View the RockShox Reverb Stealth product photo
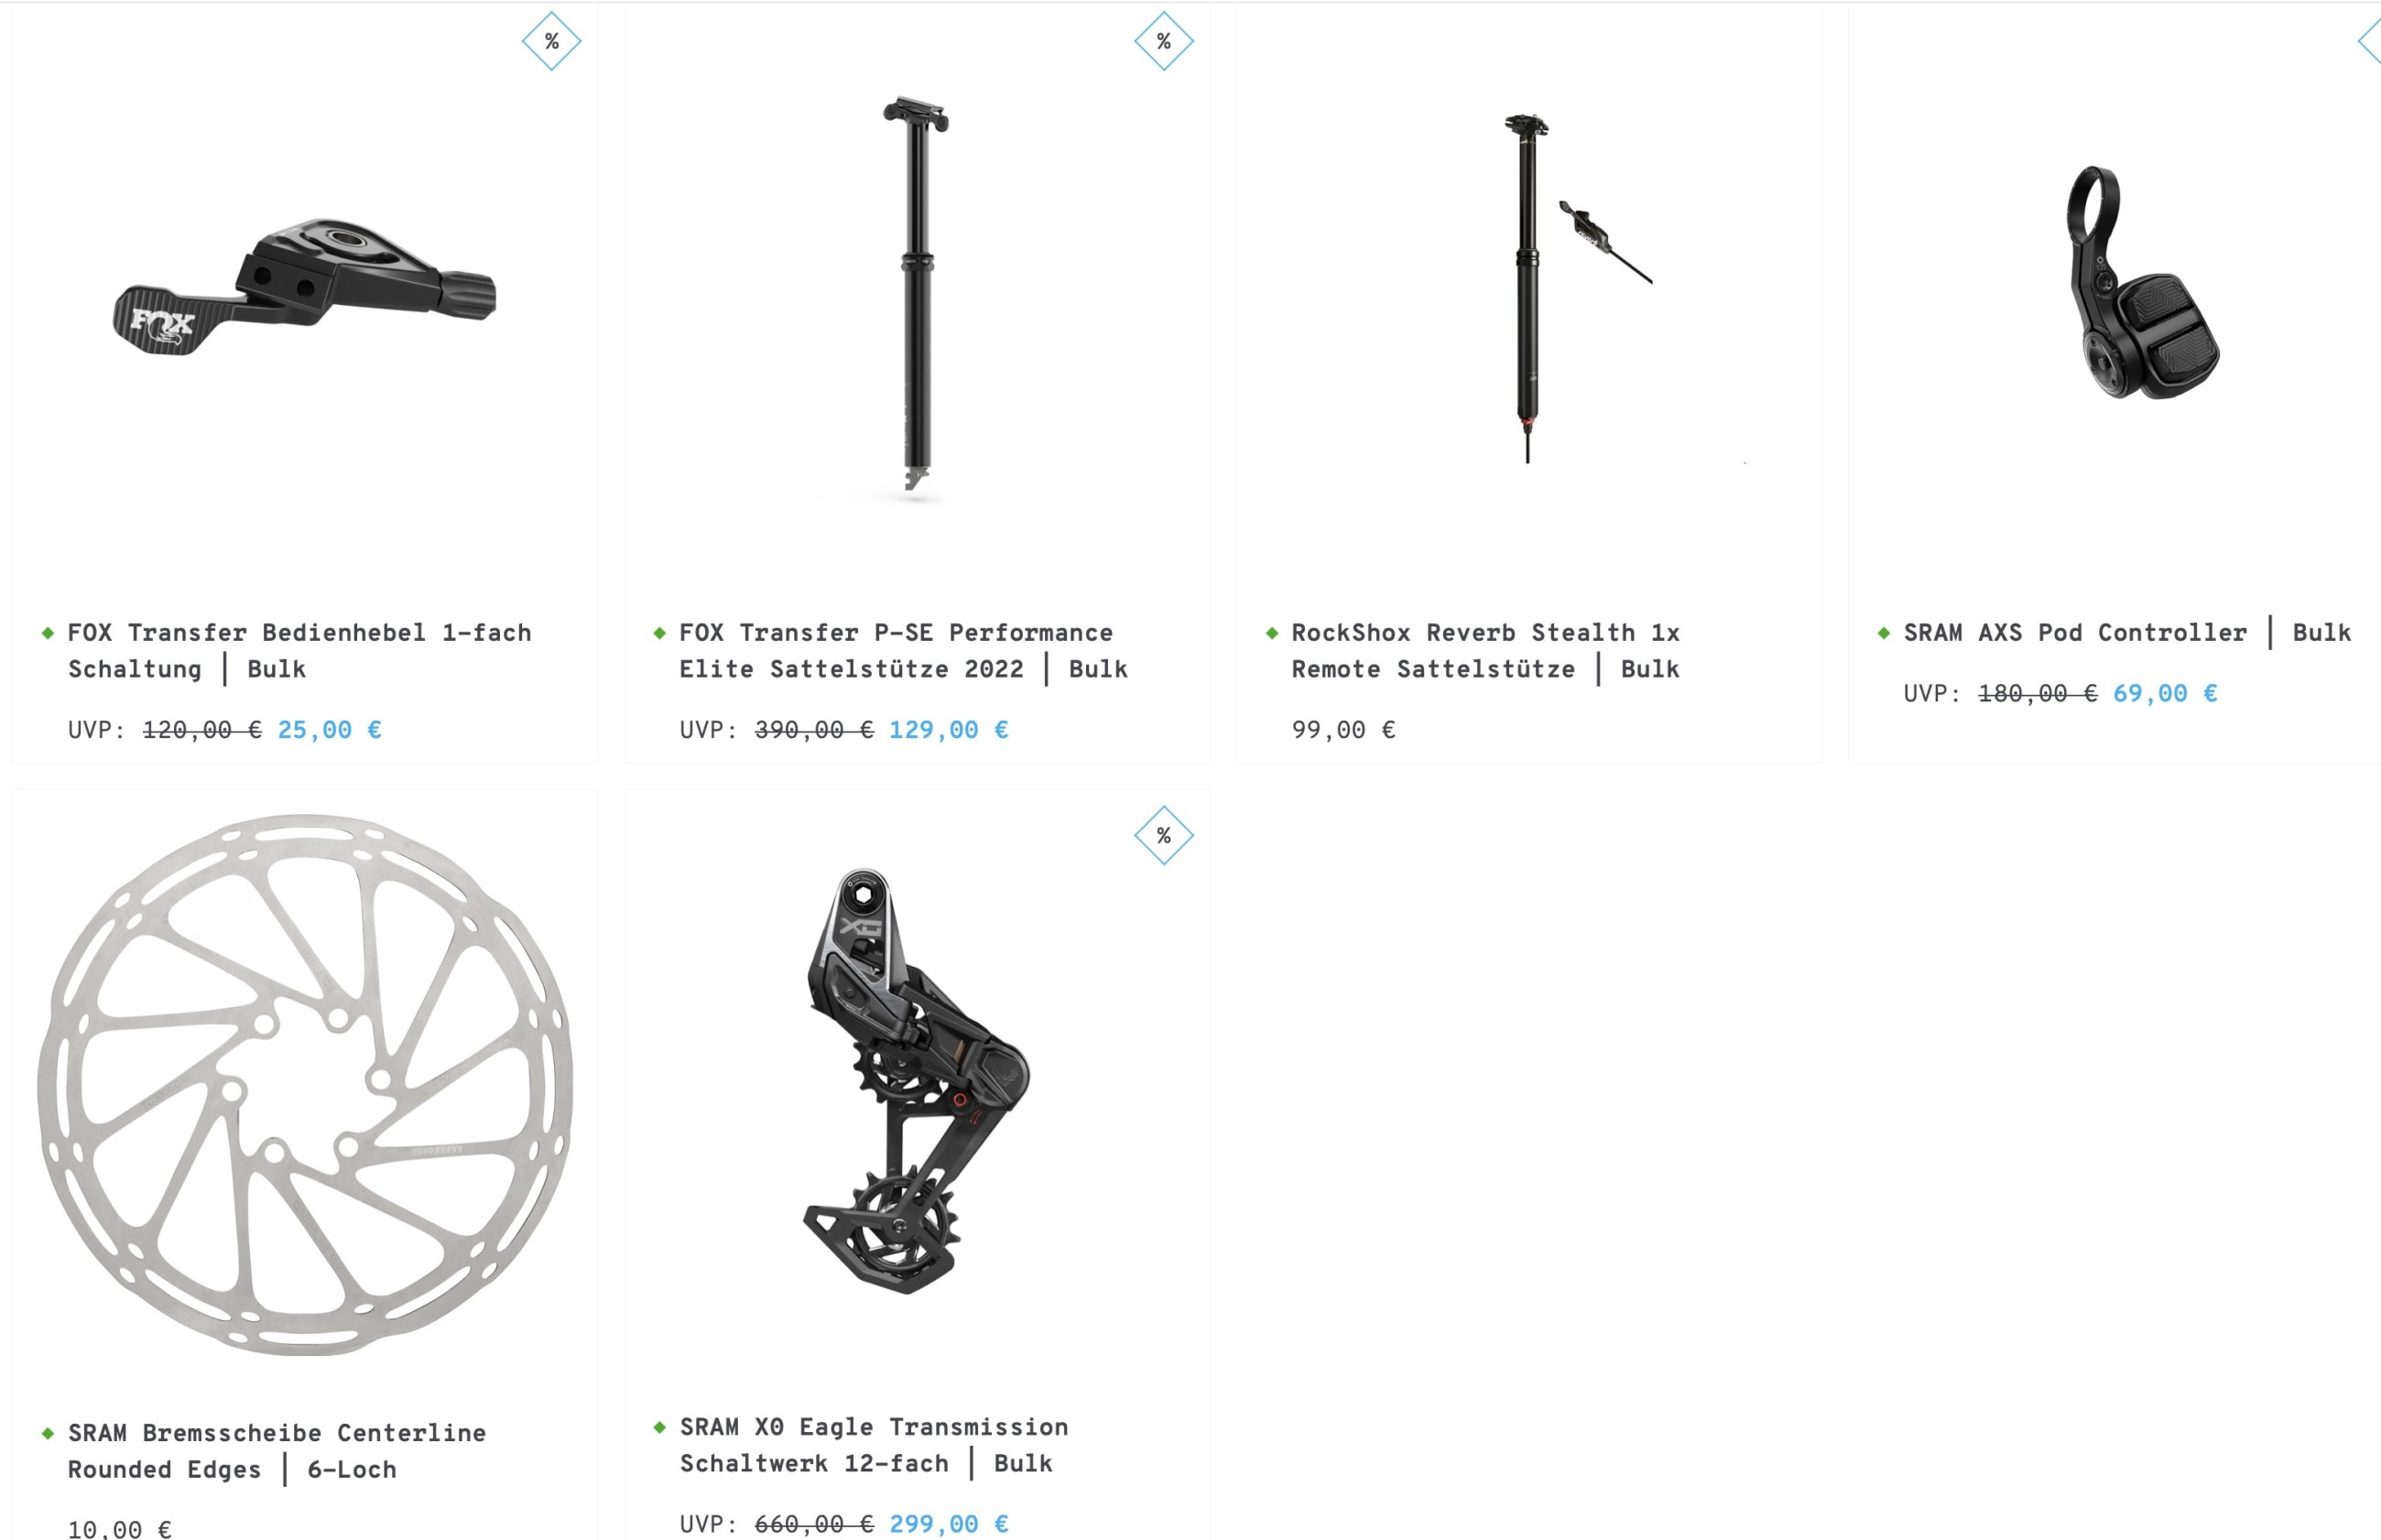 [x=1576, y=288]
